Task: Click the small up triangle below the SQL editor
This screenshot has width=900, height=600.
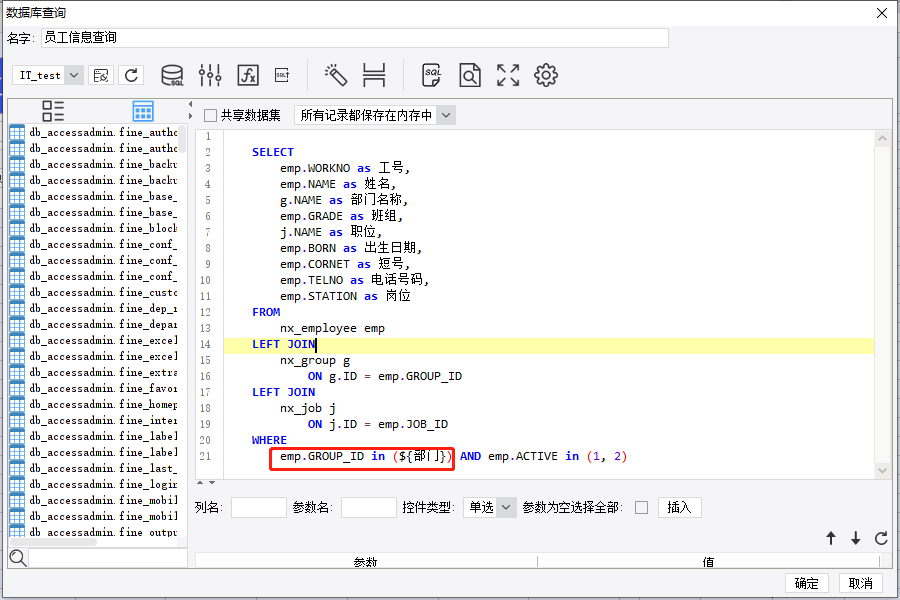Action: click(x=200, y=482)
